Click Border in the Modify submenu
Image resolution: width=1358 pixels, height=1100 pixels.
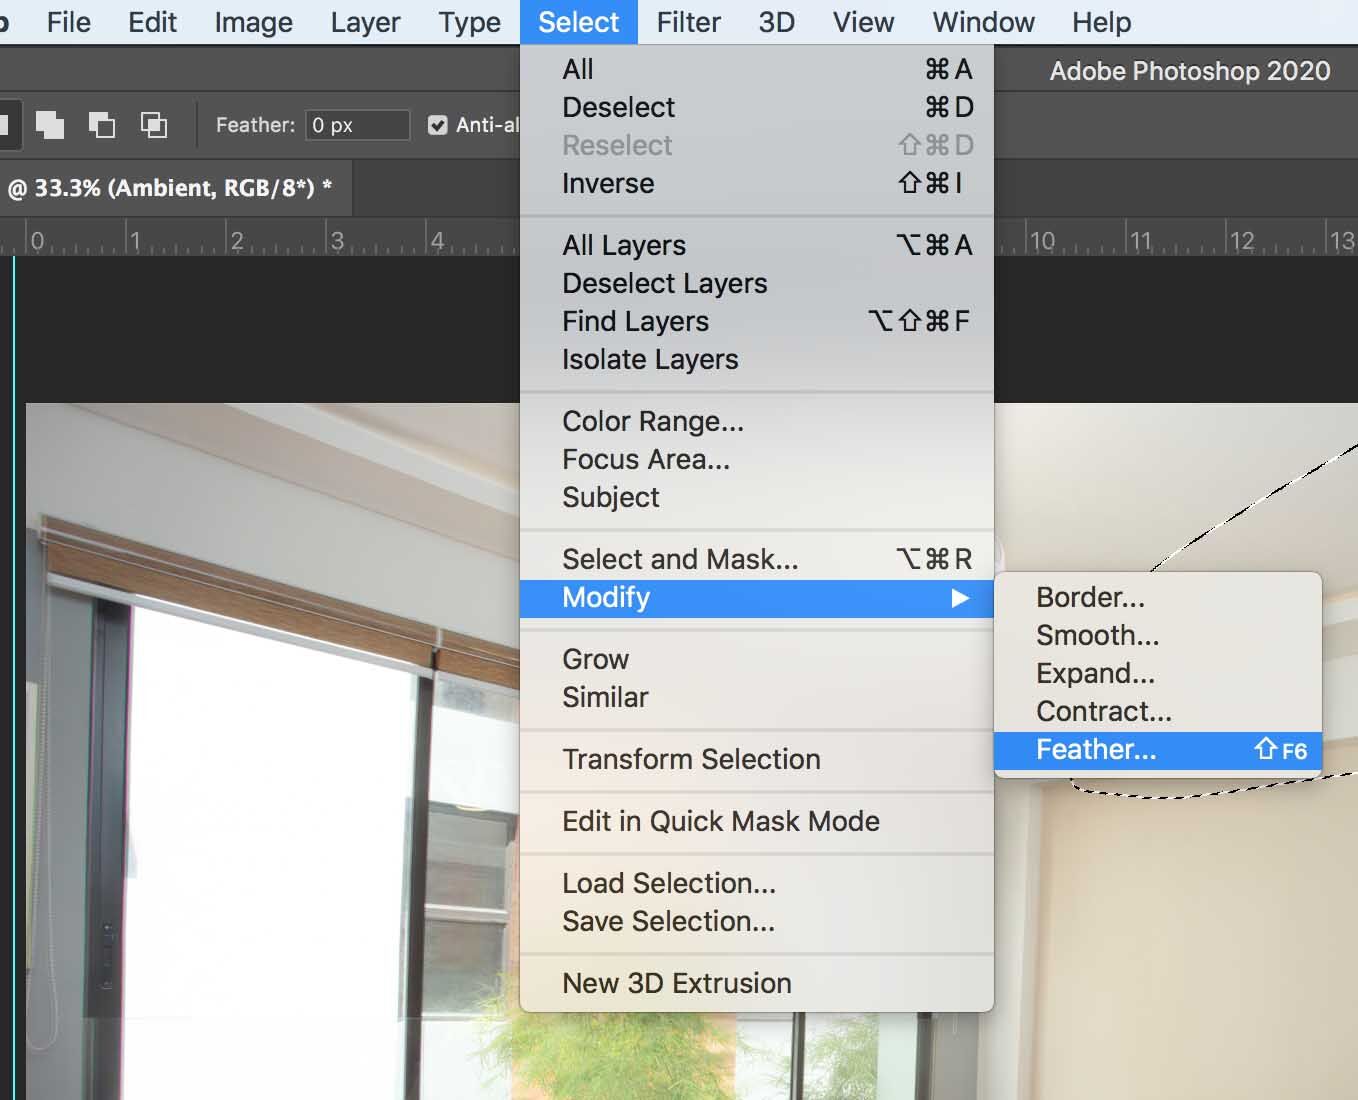tap(1090, 597)
